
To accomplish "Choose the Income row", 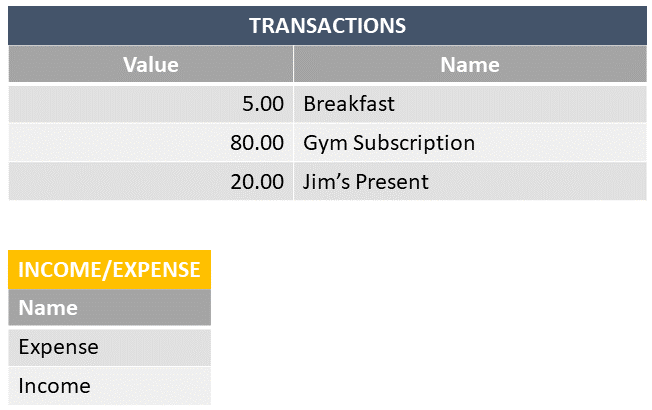I will tap(55, 386).
